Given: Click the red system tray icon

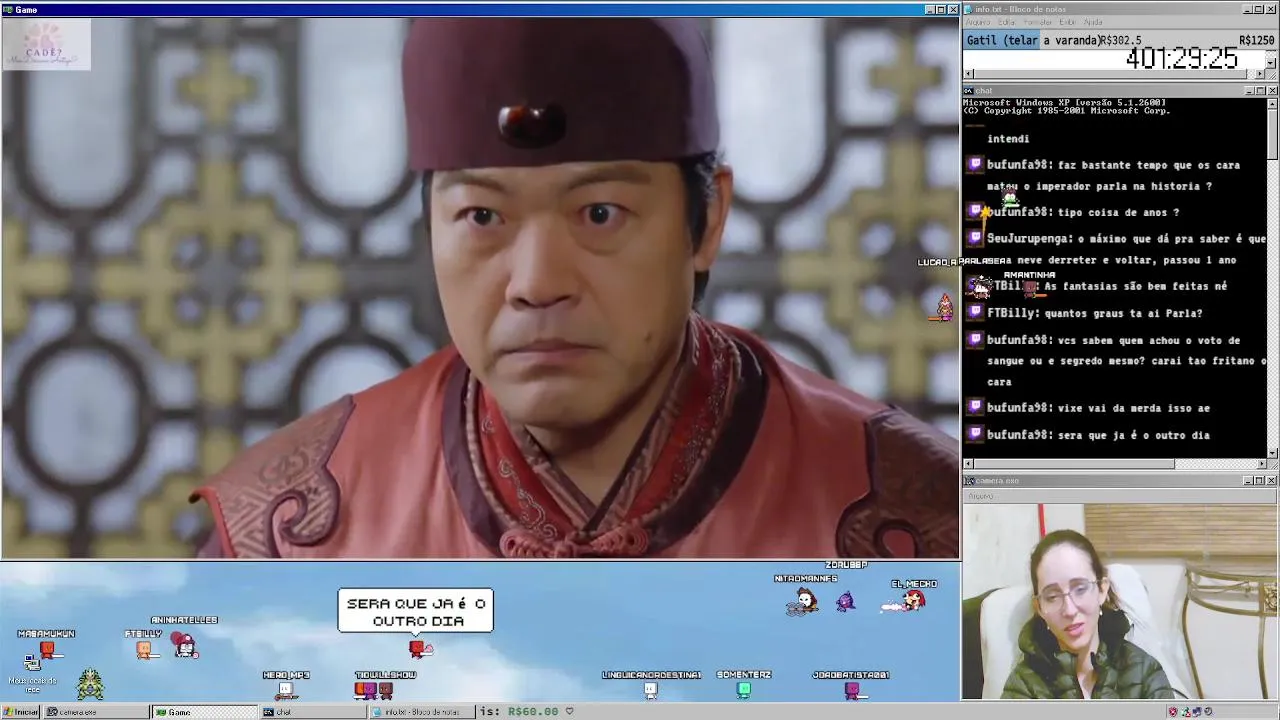Looking at the screenshot, I should point(1172,712).
